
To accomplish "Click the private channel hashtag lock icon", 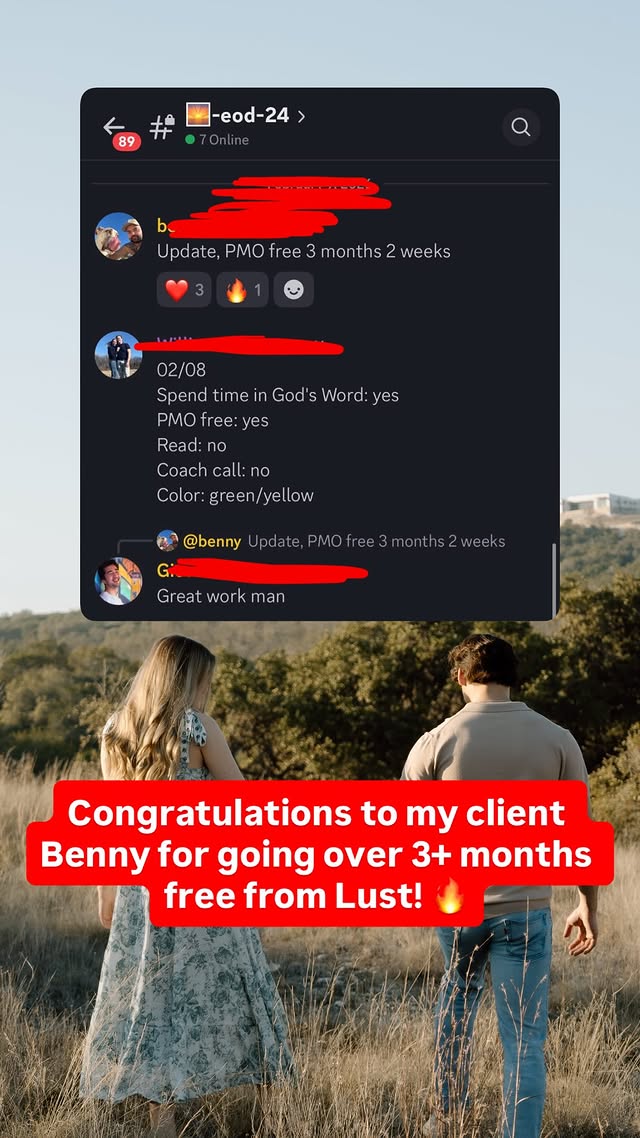I will tap(162, 127).
